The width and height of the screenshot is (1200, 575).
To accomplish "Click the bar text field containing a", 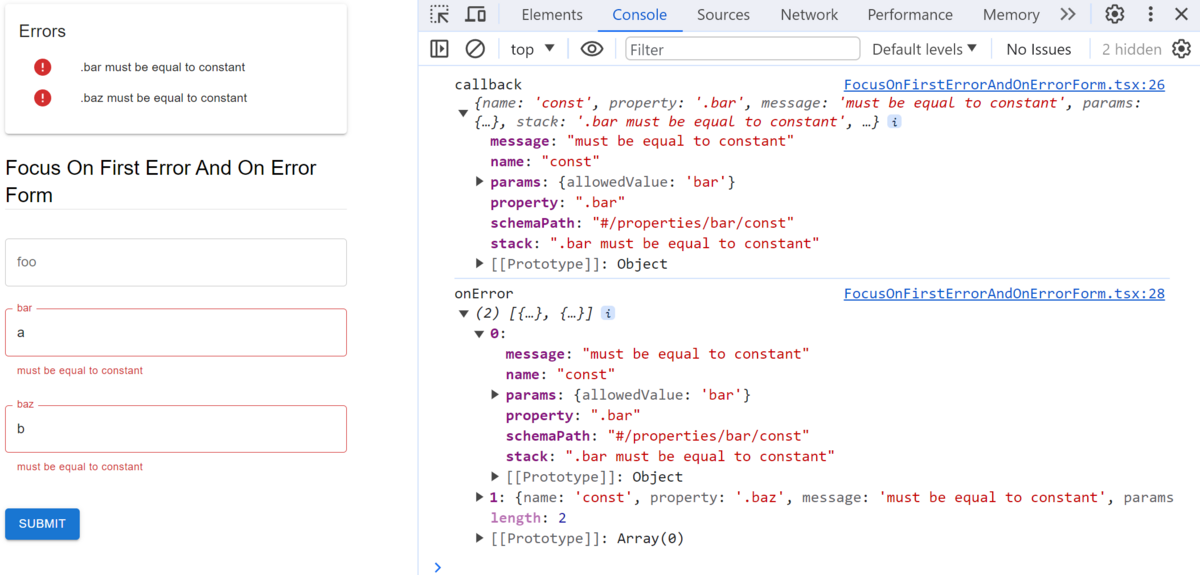I will [176, 332].
